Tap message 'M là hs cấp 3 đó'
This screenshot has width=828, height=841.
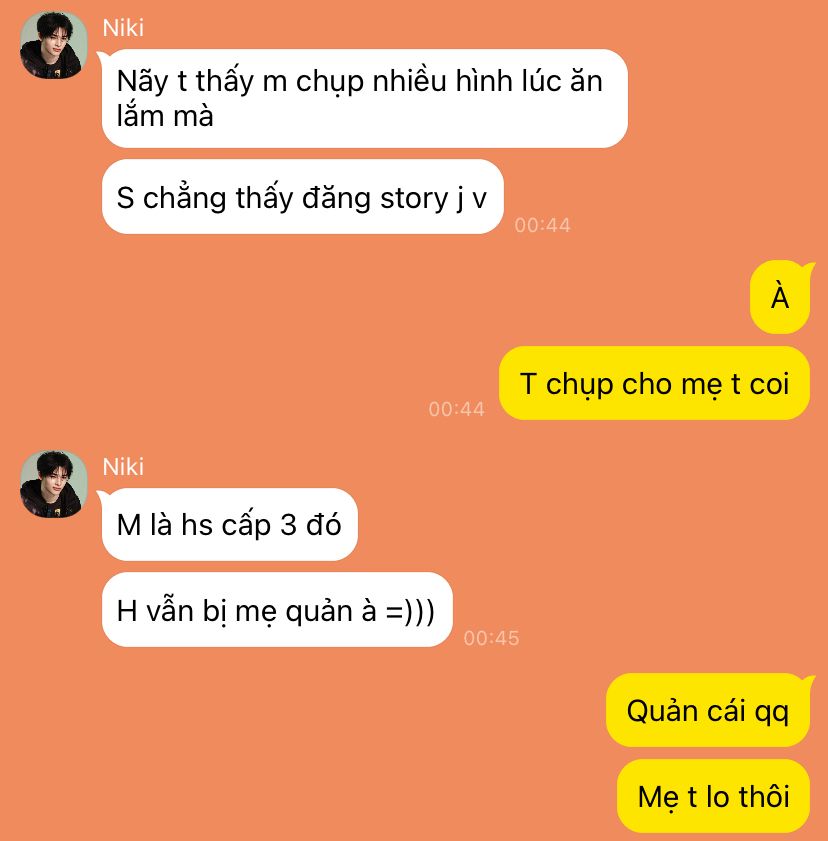tap(230, 524)
